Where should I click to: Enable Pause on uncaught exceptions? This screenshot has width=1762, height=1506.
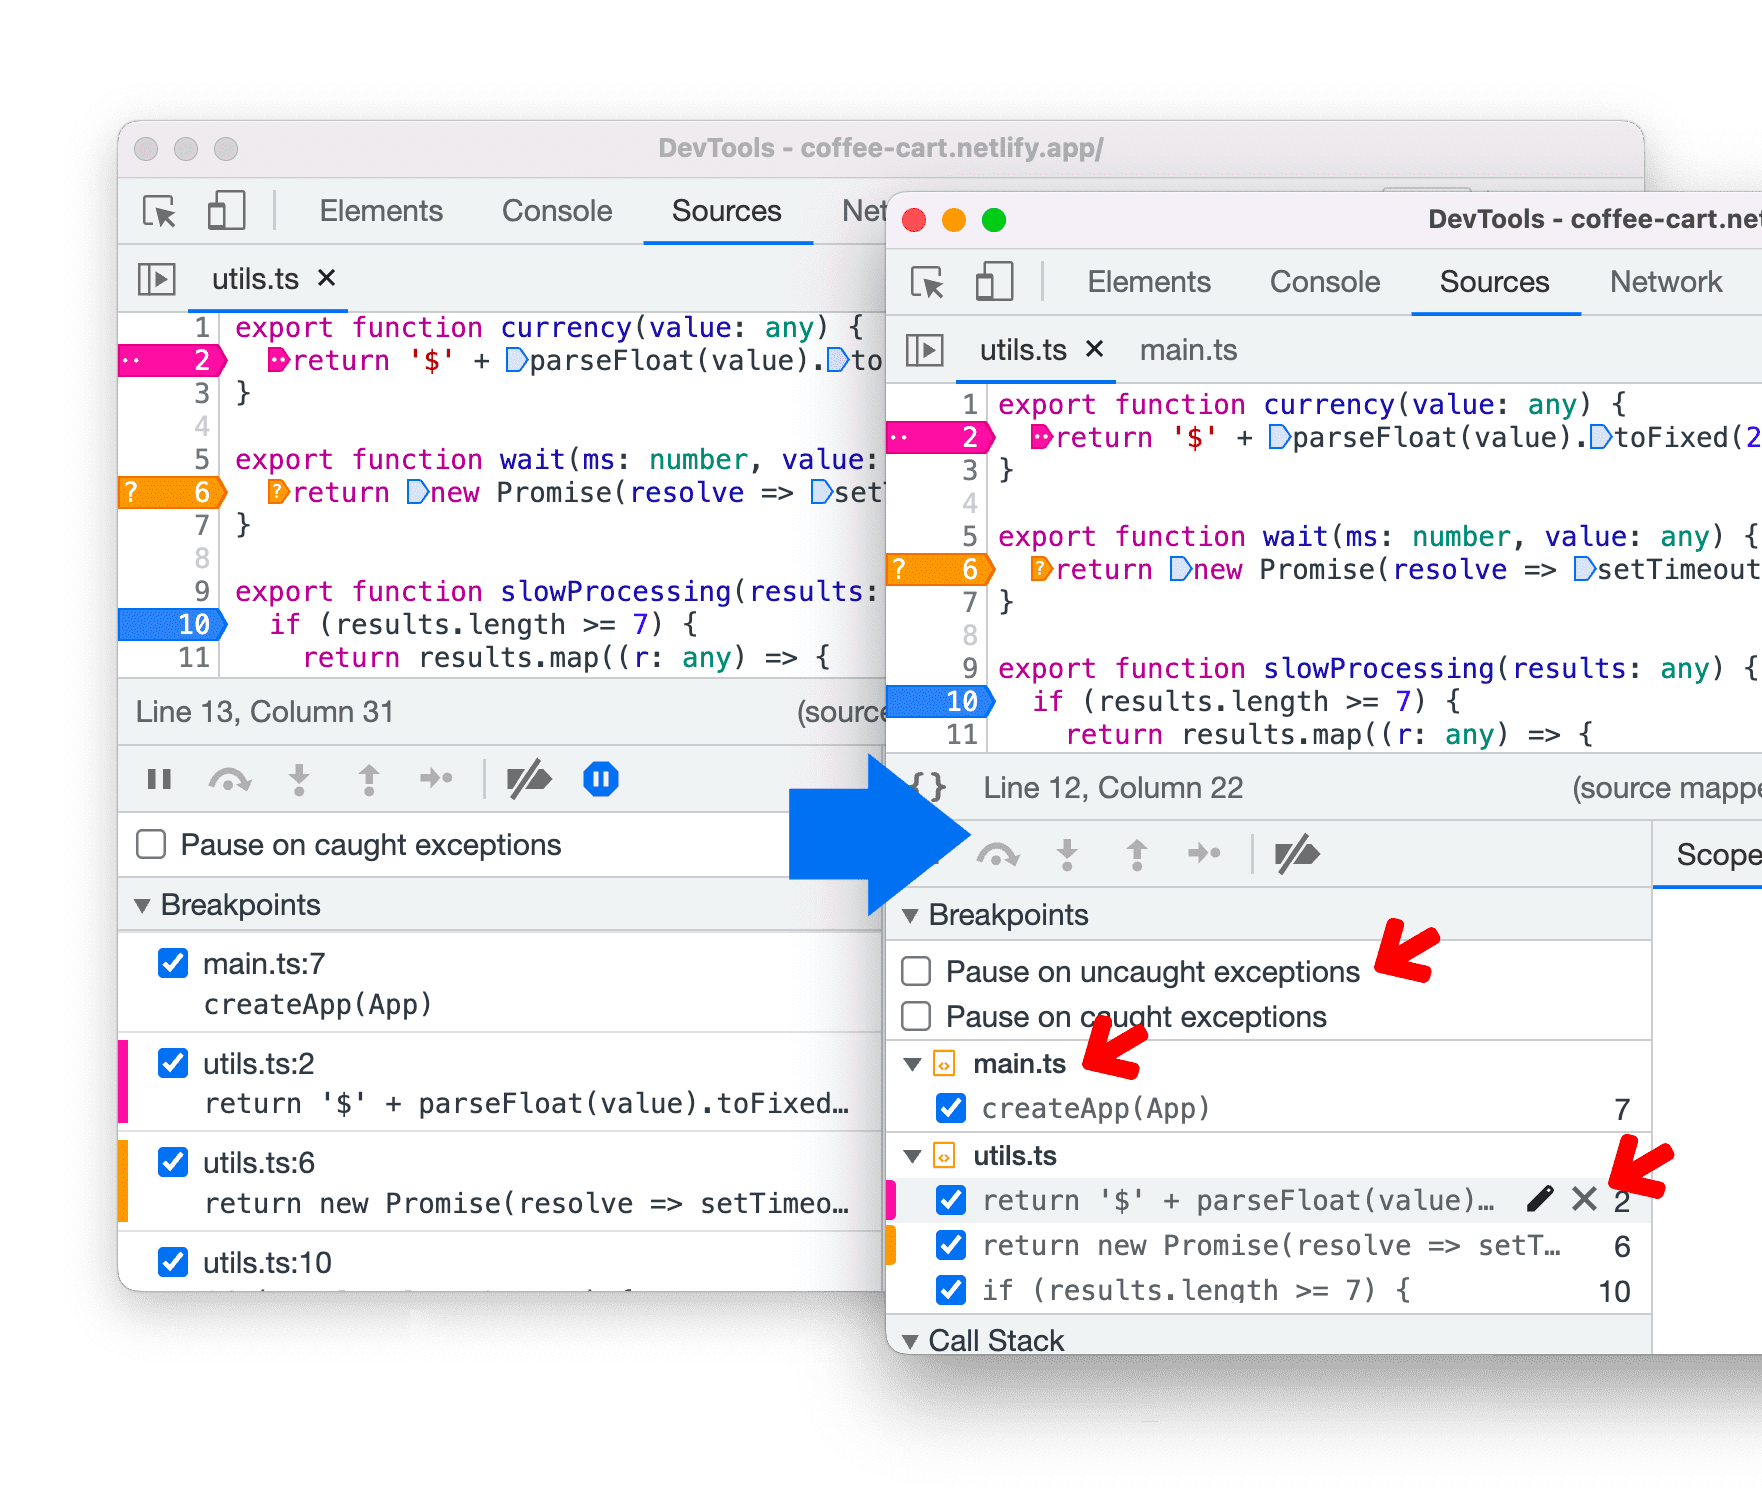[x=915, y=970]
